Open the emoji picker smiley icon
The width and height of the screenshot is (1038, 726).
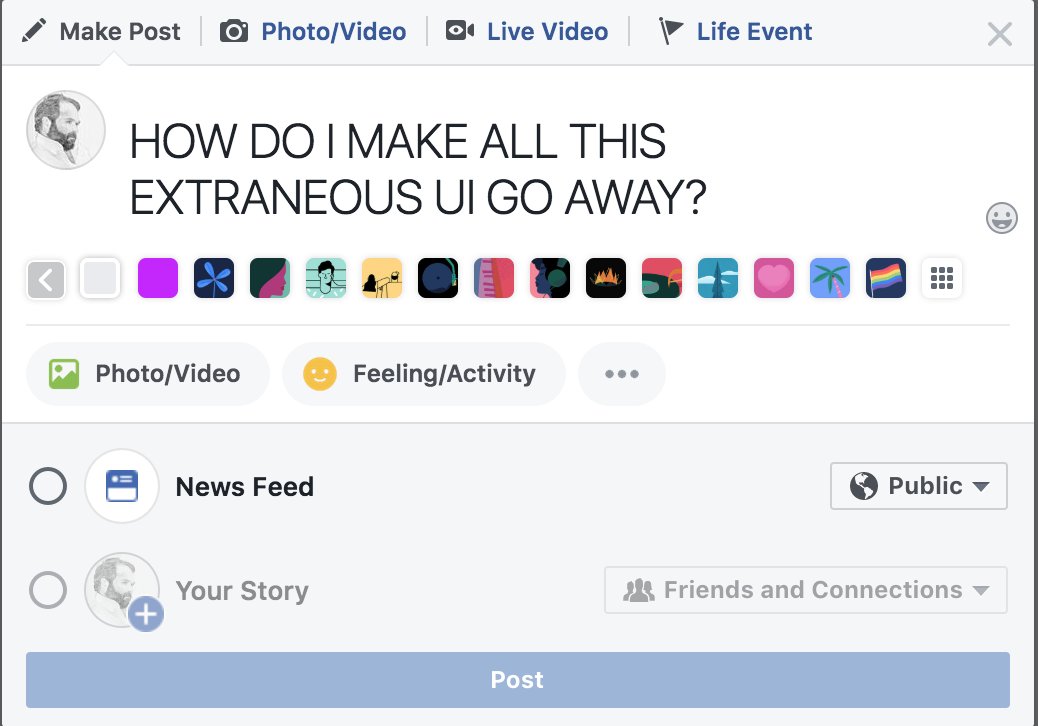click(1001, 217)
